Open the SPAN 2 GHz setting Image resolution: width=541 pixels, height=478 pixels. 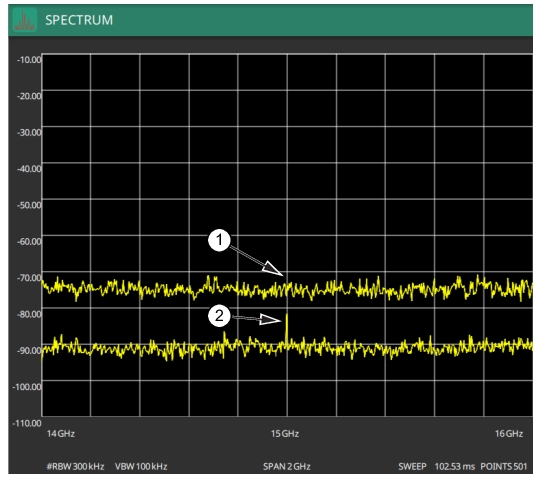click(x=287, y=467)
